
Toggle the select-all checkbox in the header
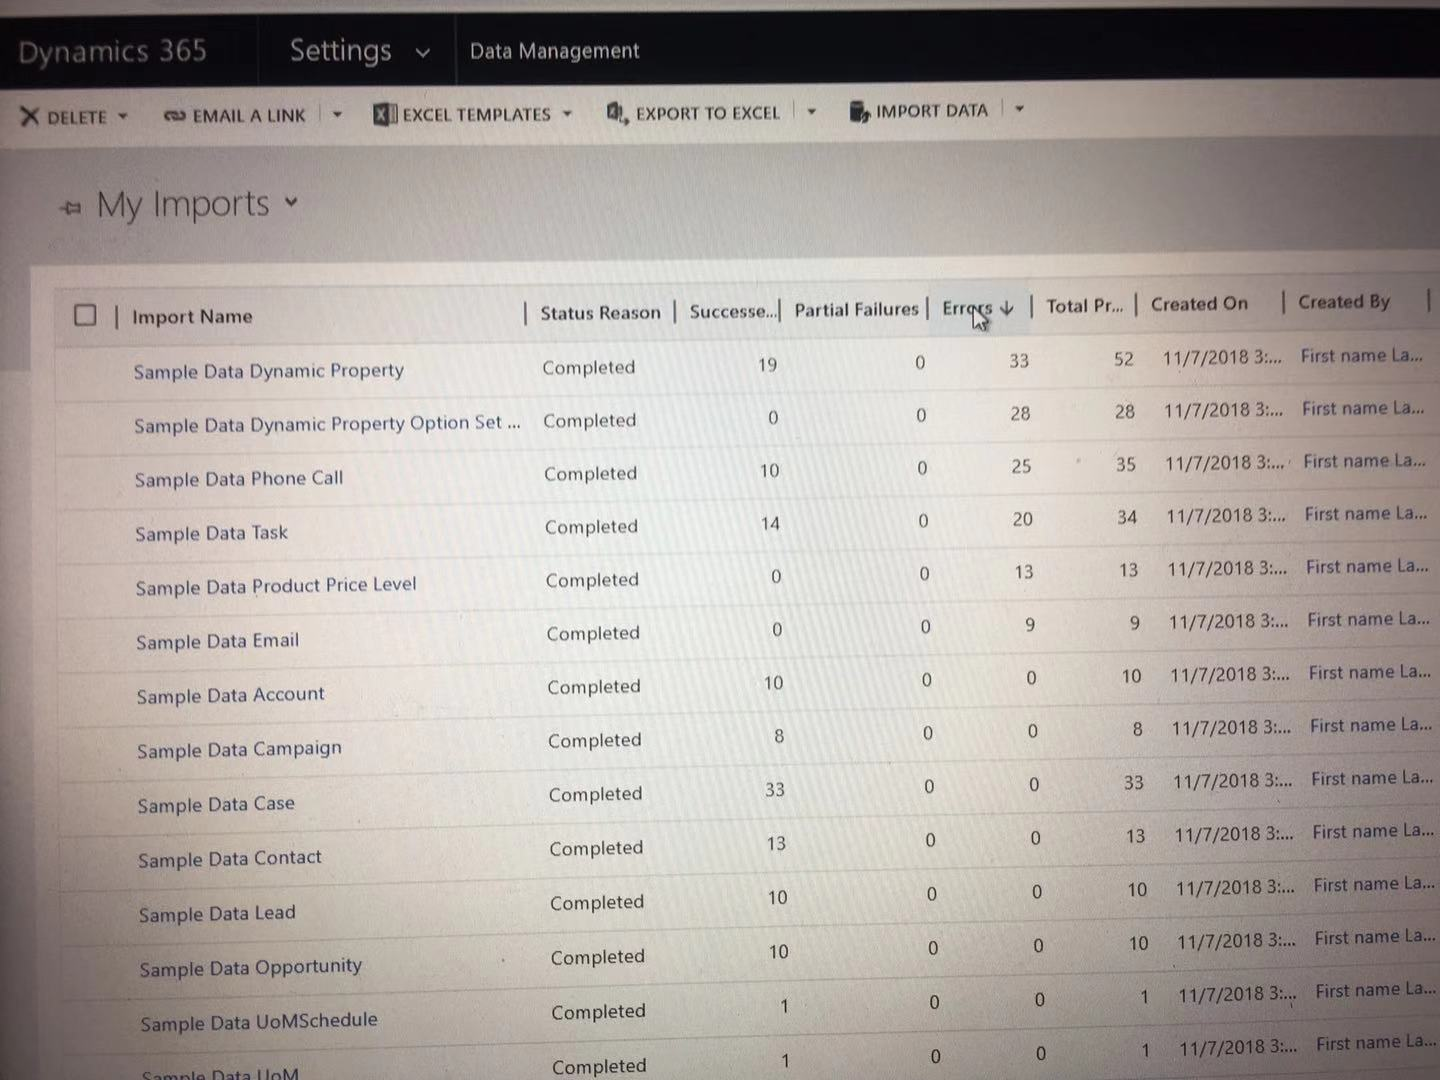point(85,315)
